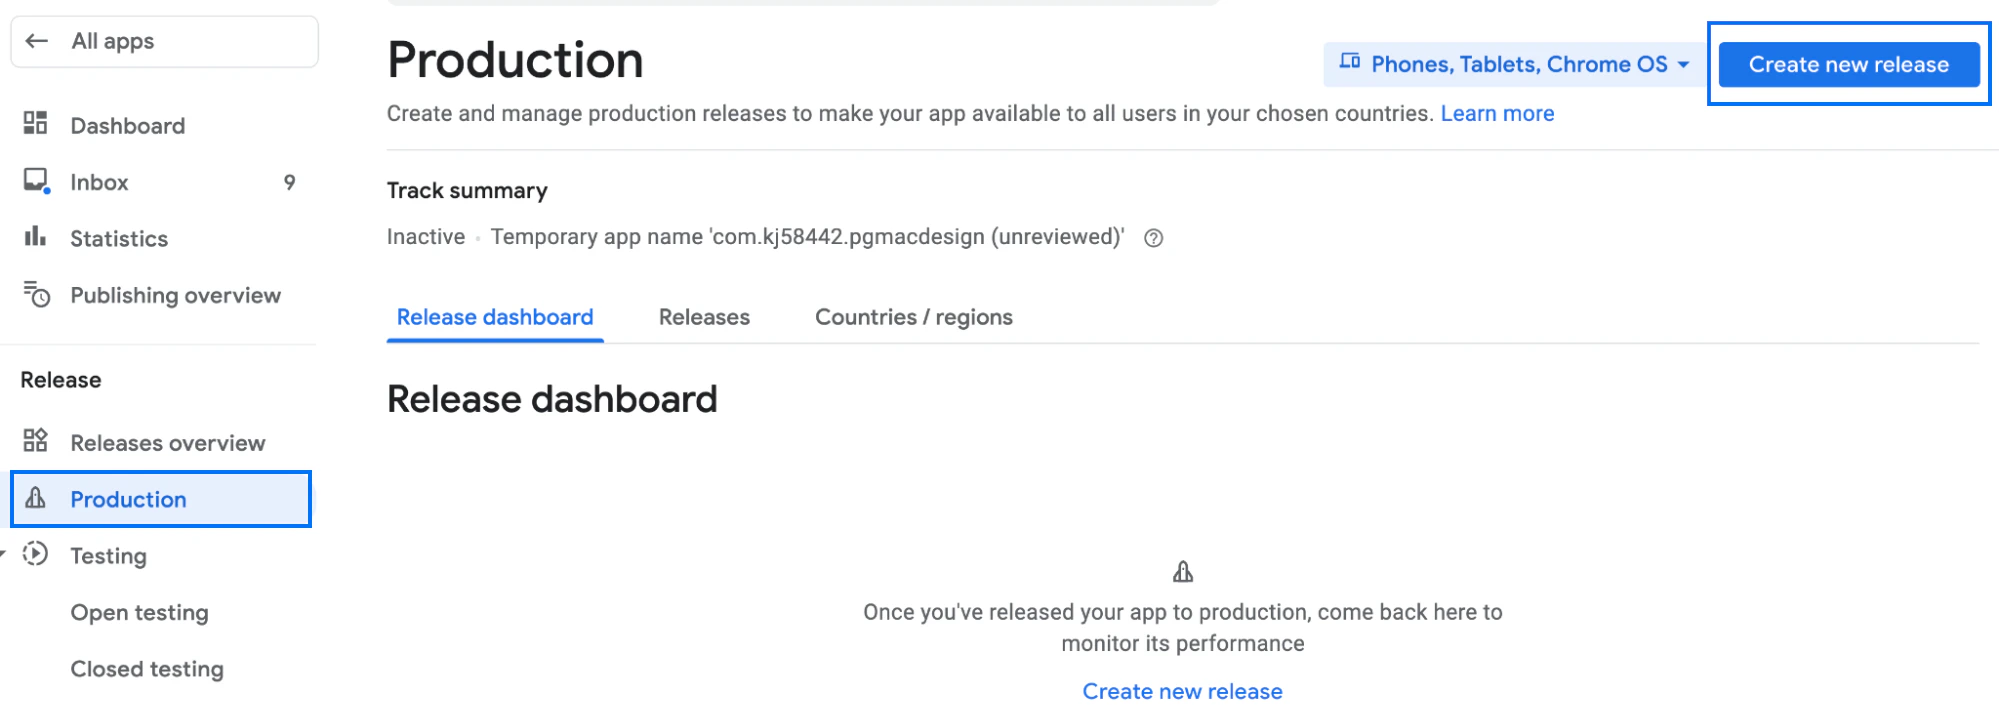This screenshot has width=1999, height=712.
Task: Click the Inbox monitor icon
Action: click(36, 181)
